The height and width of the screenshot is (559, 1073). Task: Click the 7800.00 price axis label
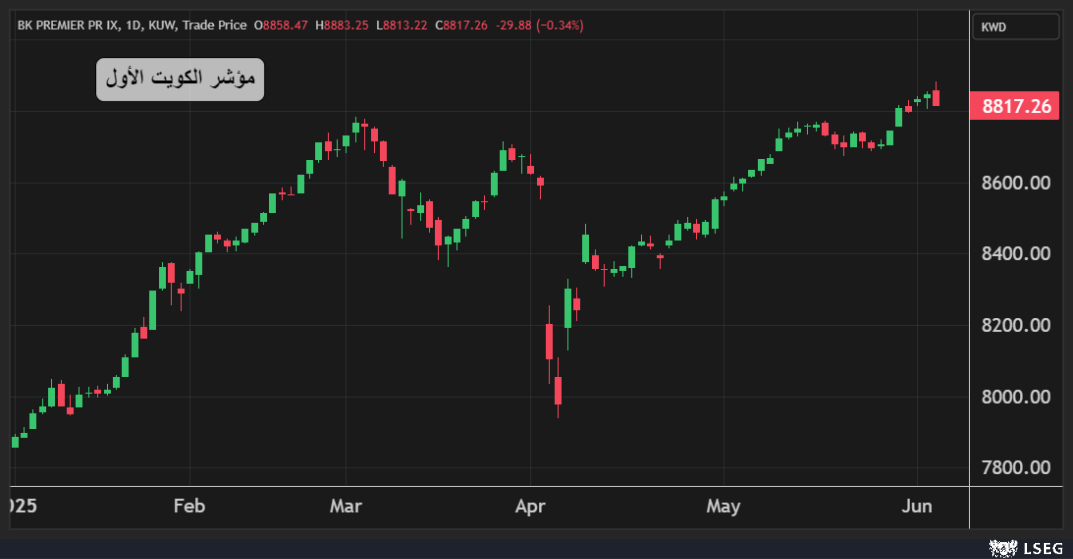[x=1015, y=468]
